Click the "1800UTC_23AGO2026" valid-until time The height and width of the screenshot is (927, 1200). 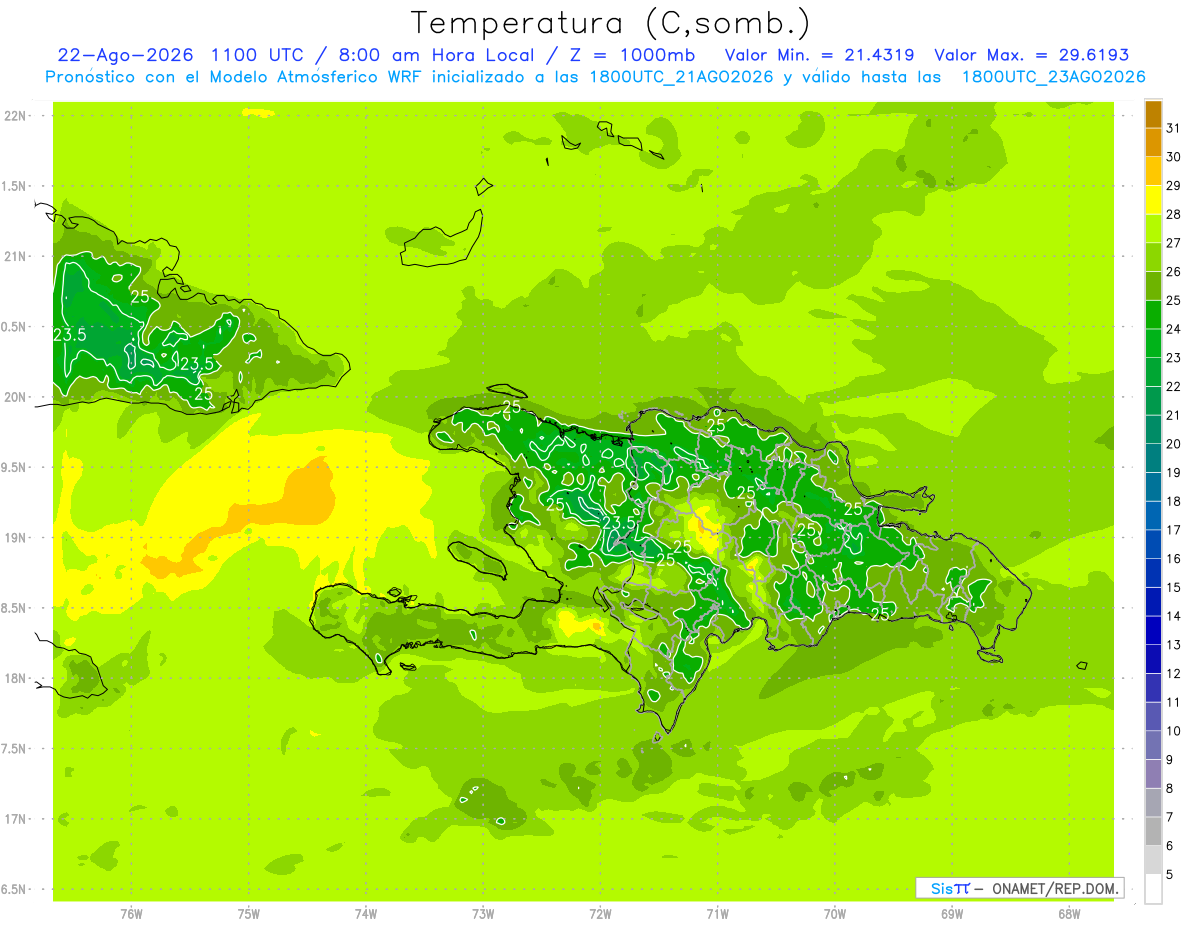[x=1054, y=77]
